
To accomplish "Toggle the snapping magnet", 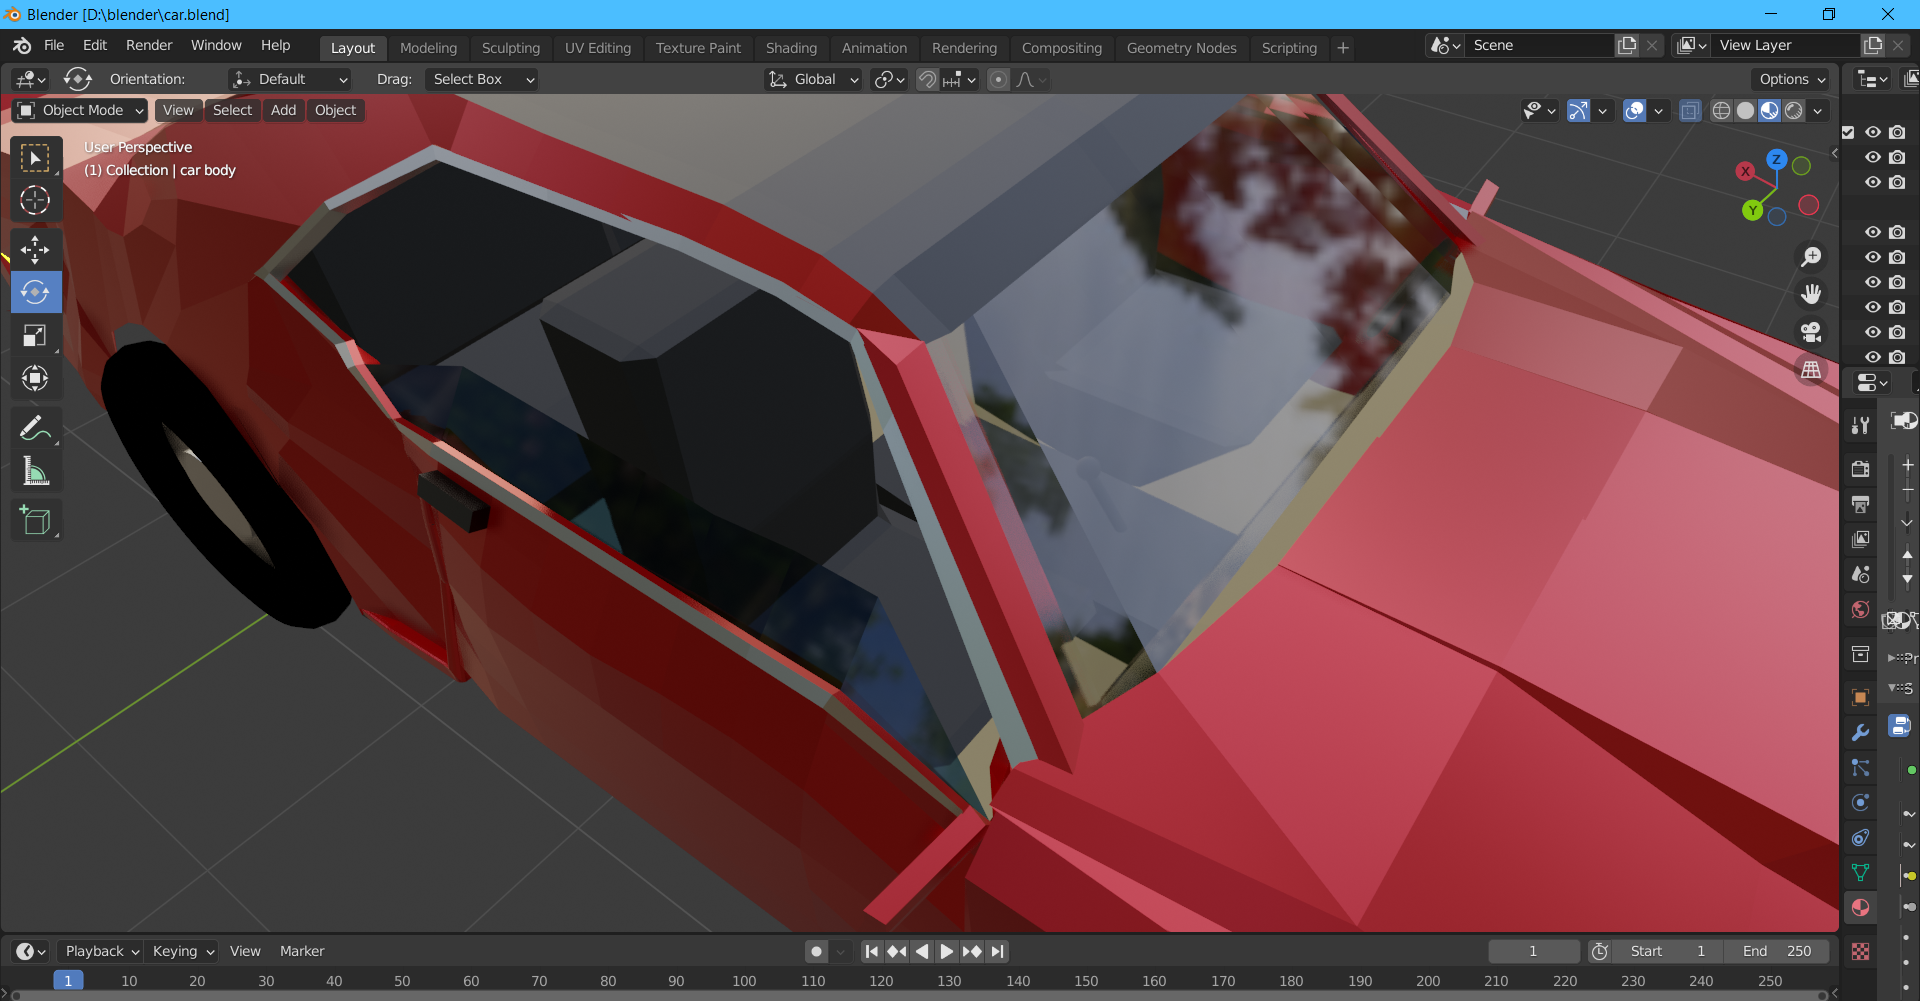I will (928, 80).
